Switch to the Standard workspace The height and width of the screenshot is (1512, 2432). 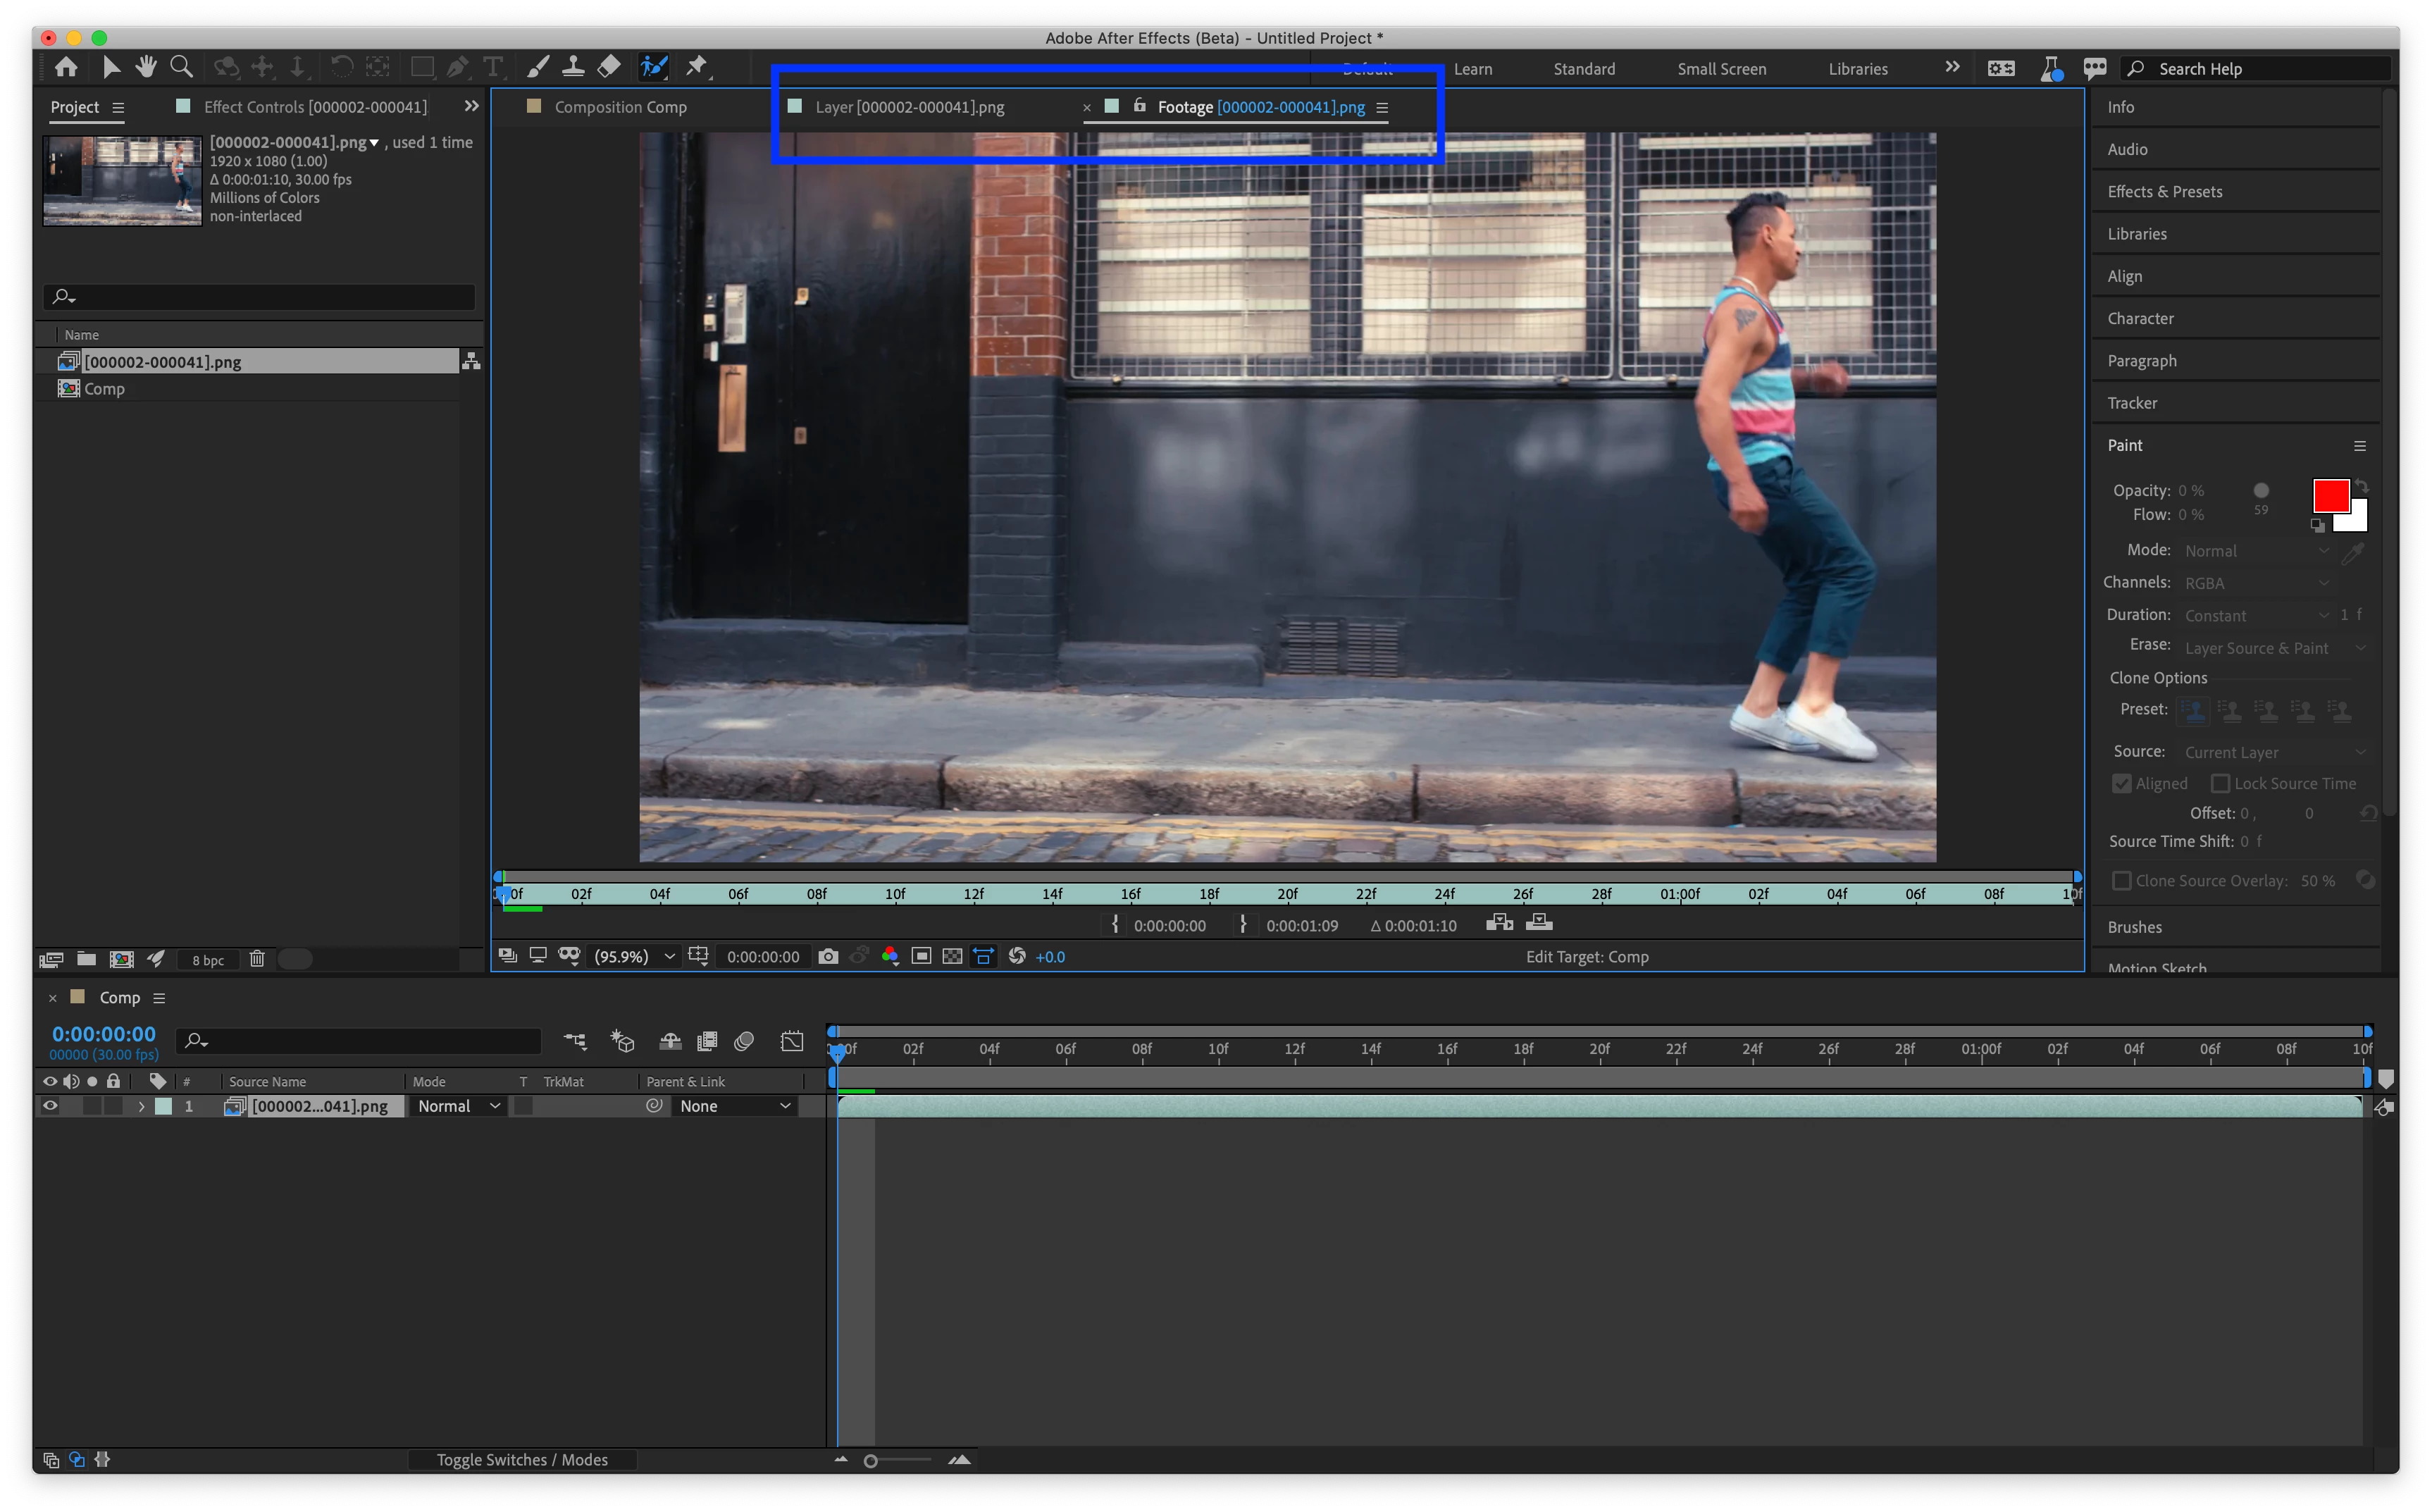click(1583, 69)
